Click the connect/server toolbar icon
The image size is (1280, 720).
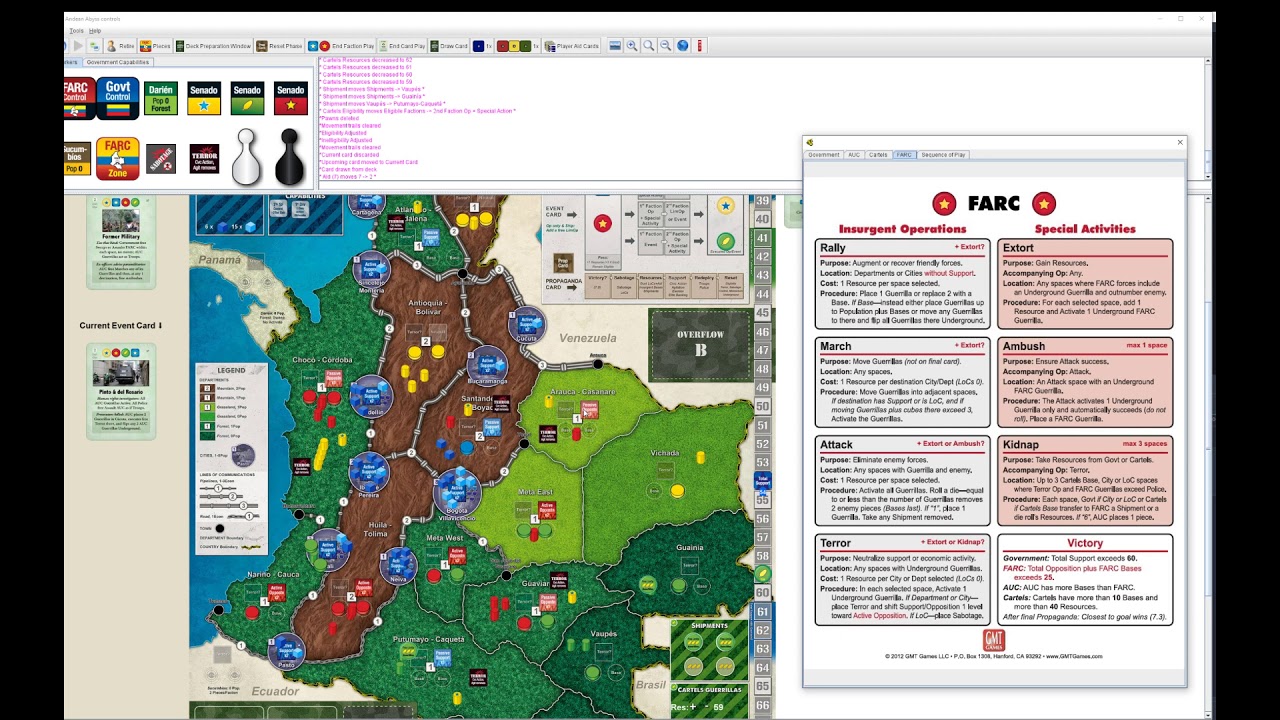[x=95, y=46]
